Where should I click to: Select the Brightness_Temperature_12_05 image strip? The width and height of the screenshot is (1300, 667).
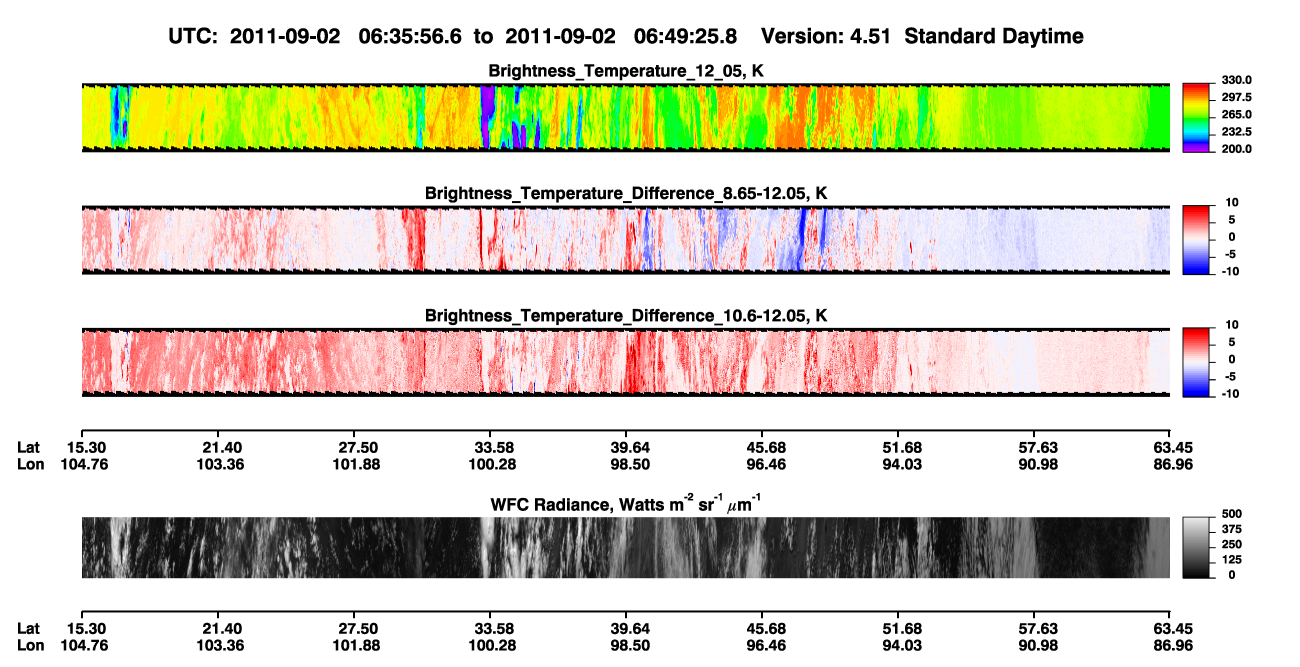coord(625,117)
